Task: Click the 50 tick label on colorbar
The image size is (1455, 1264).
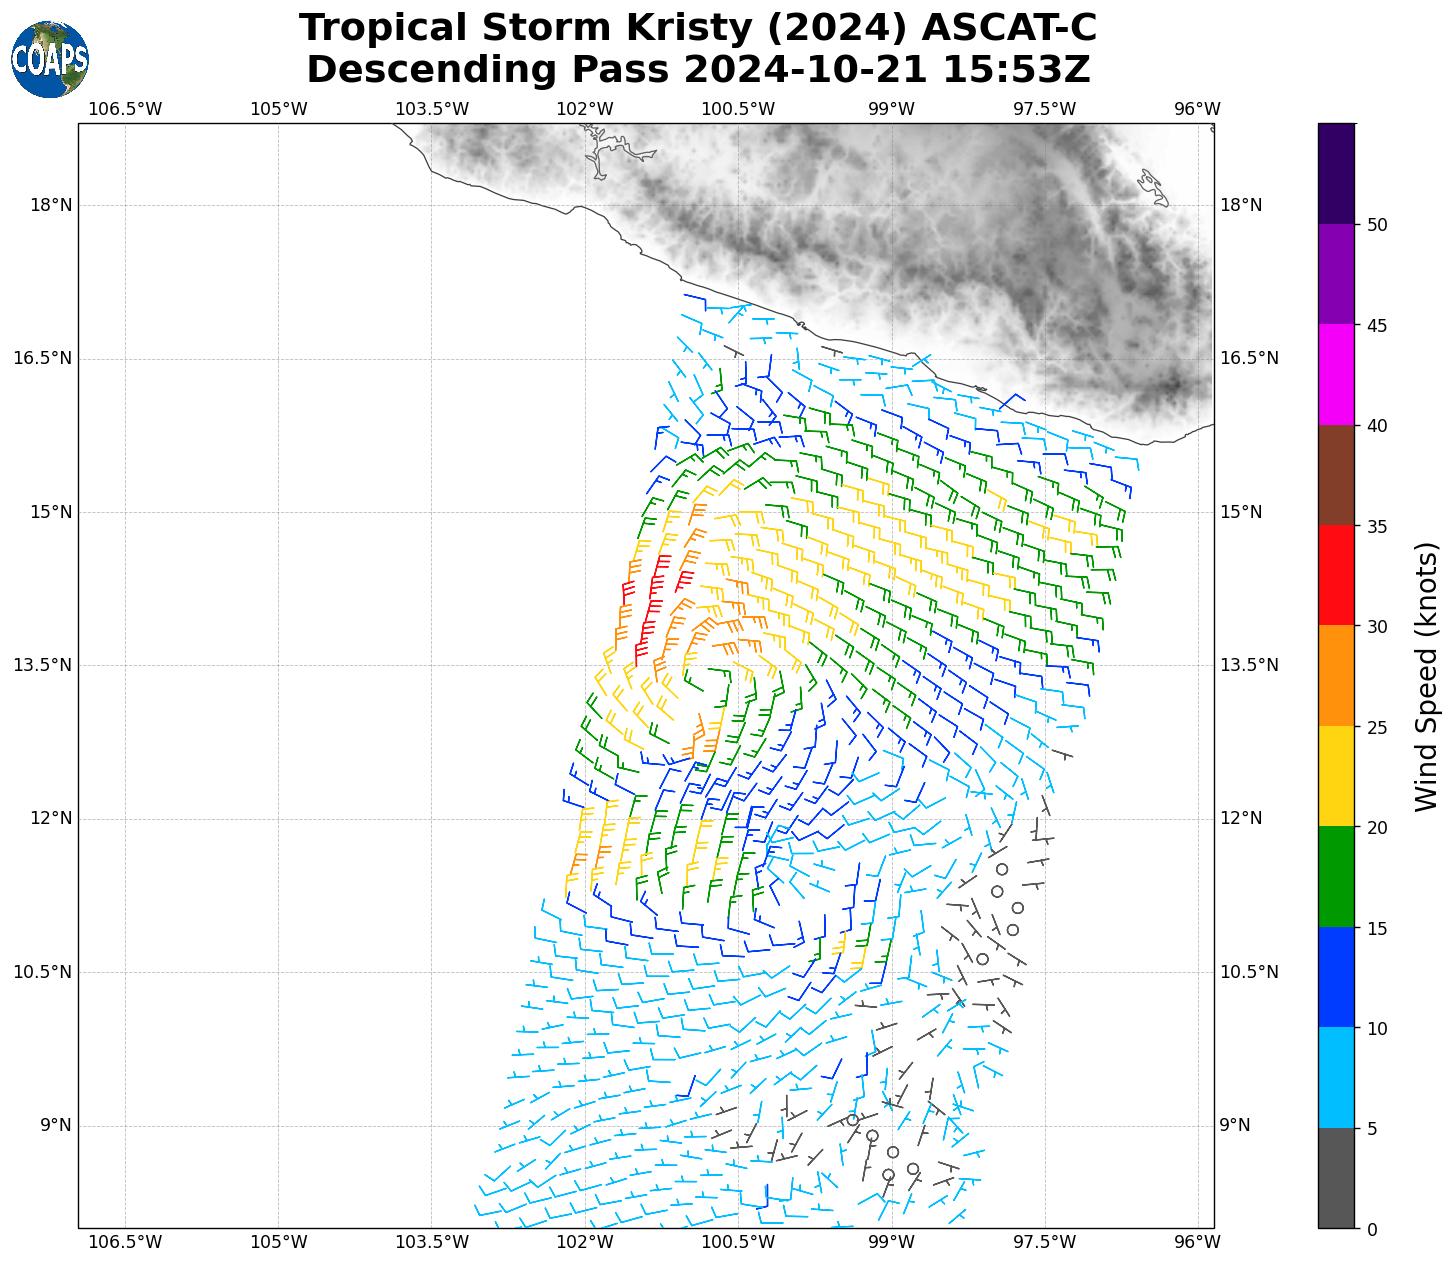Action: click(1377, 225)
